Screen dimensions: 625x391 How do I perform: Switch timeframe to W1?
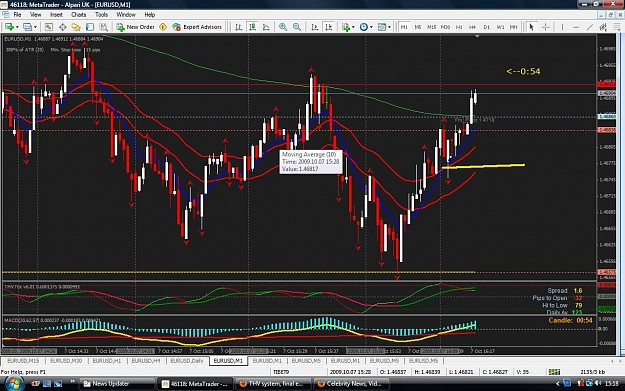coord(500,27)
